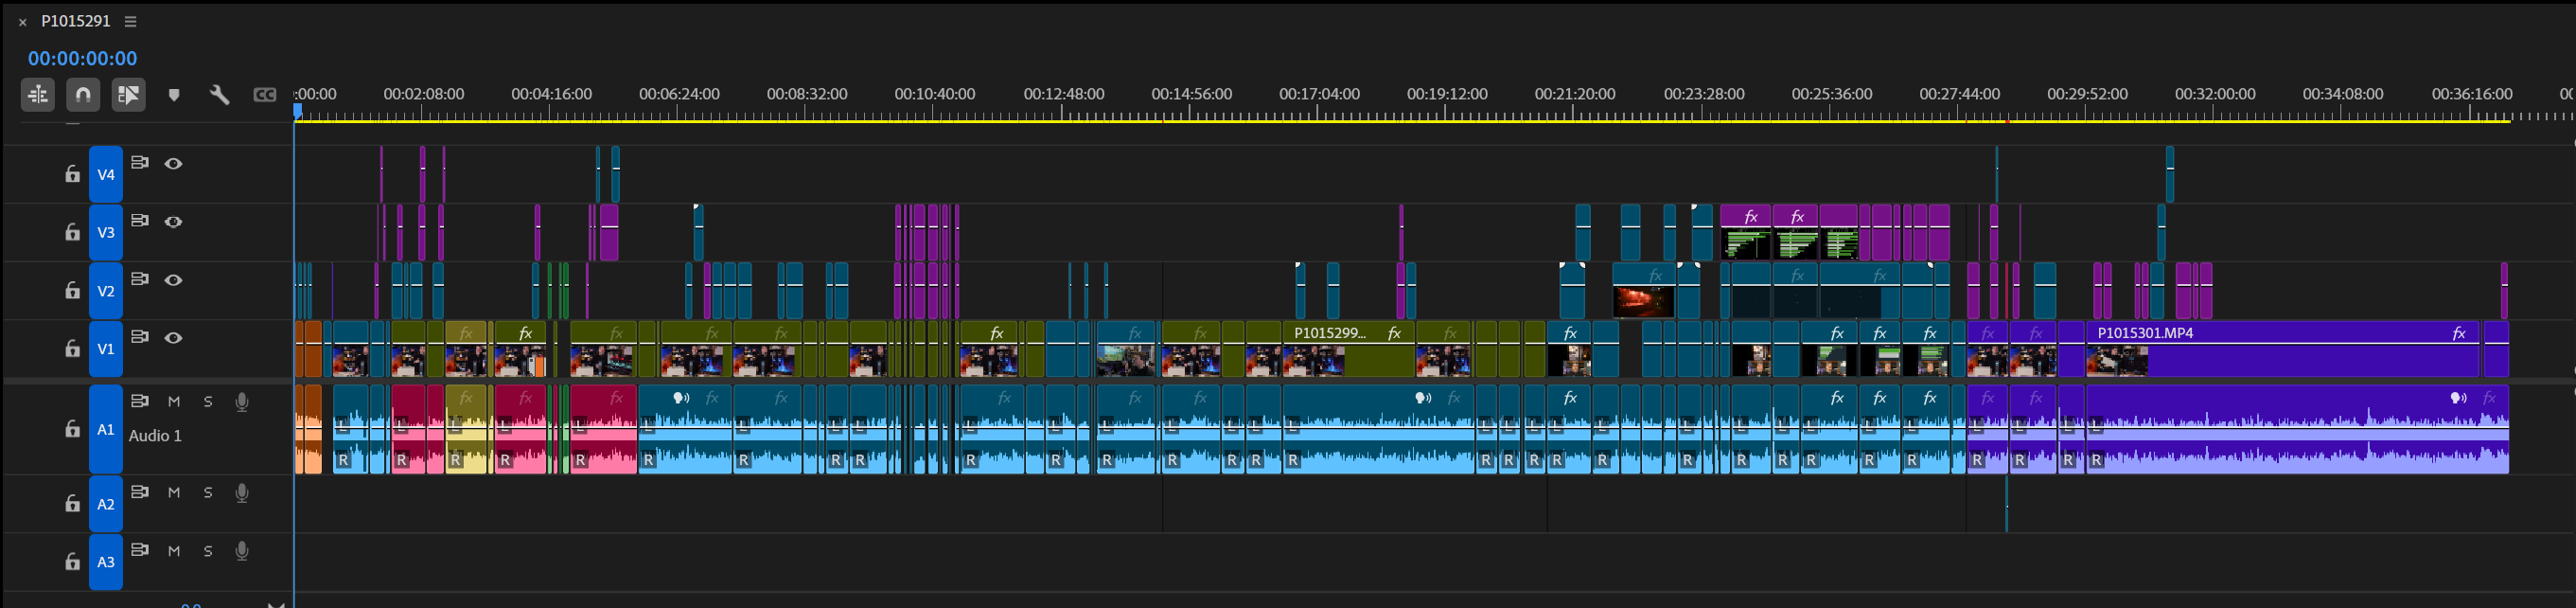Click the P1015291 sequence tab
The image size is (2576, 608).
76,21
